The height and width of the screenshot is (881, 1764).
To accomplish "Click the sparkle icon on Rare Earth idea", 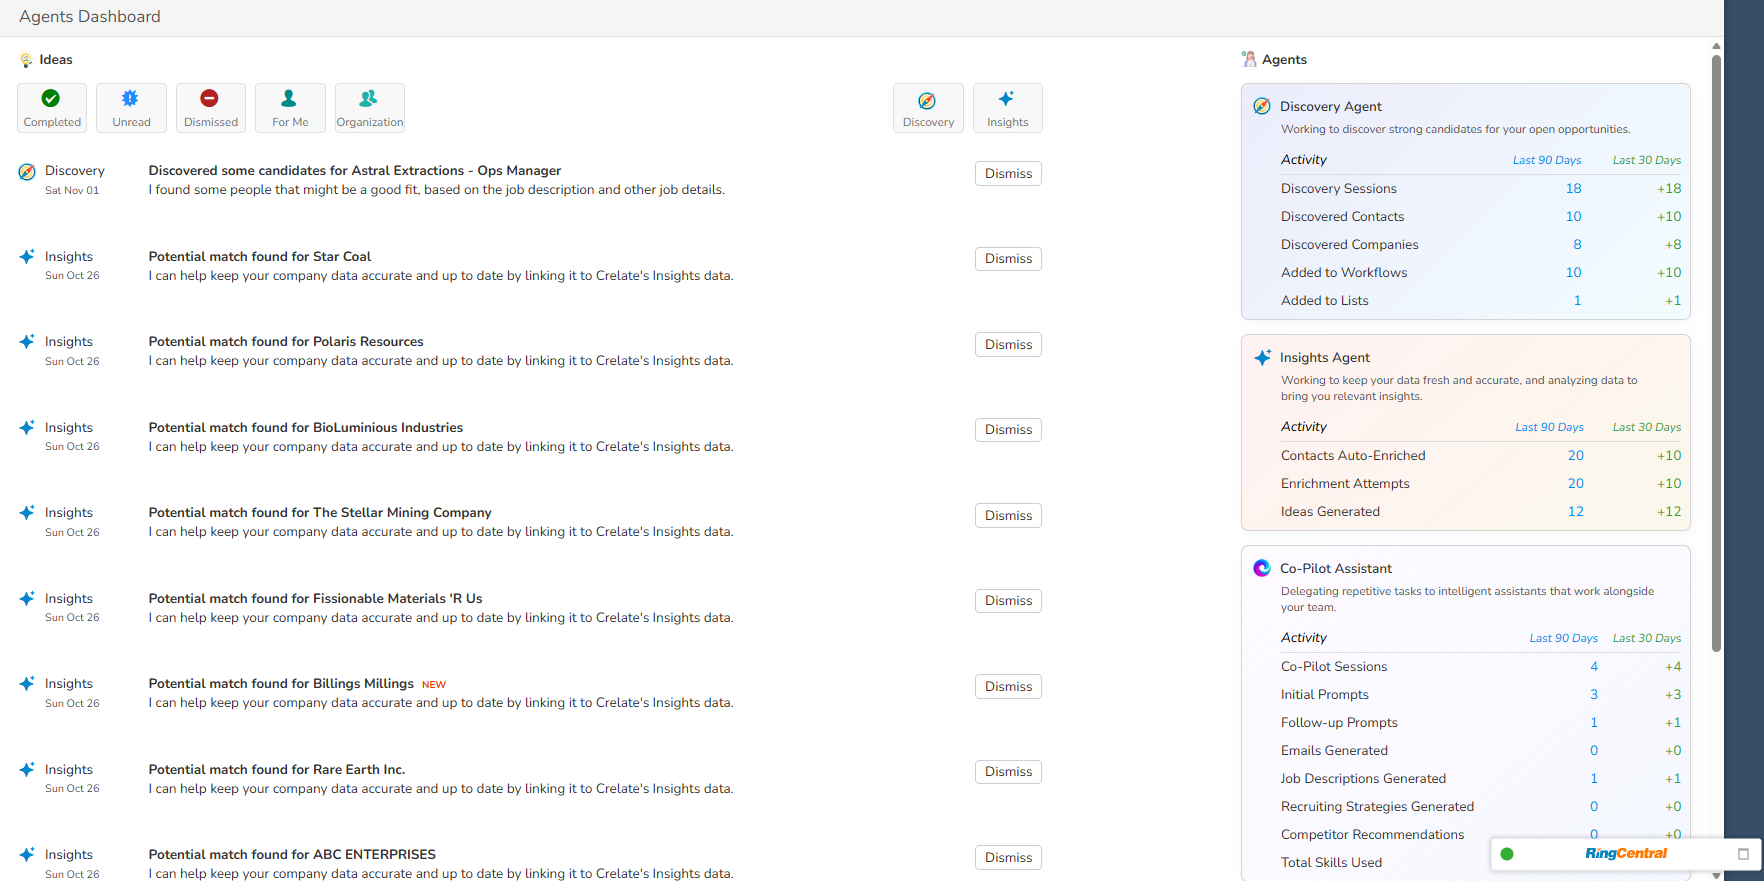I will (27, 770).
